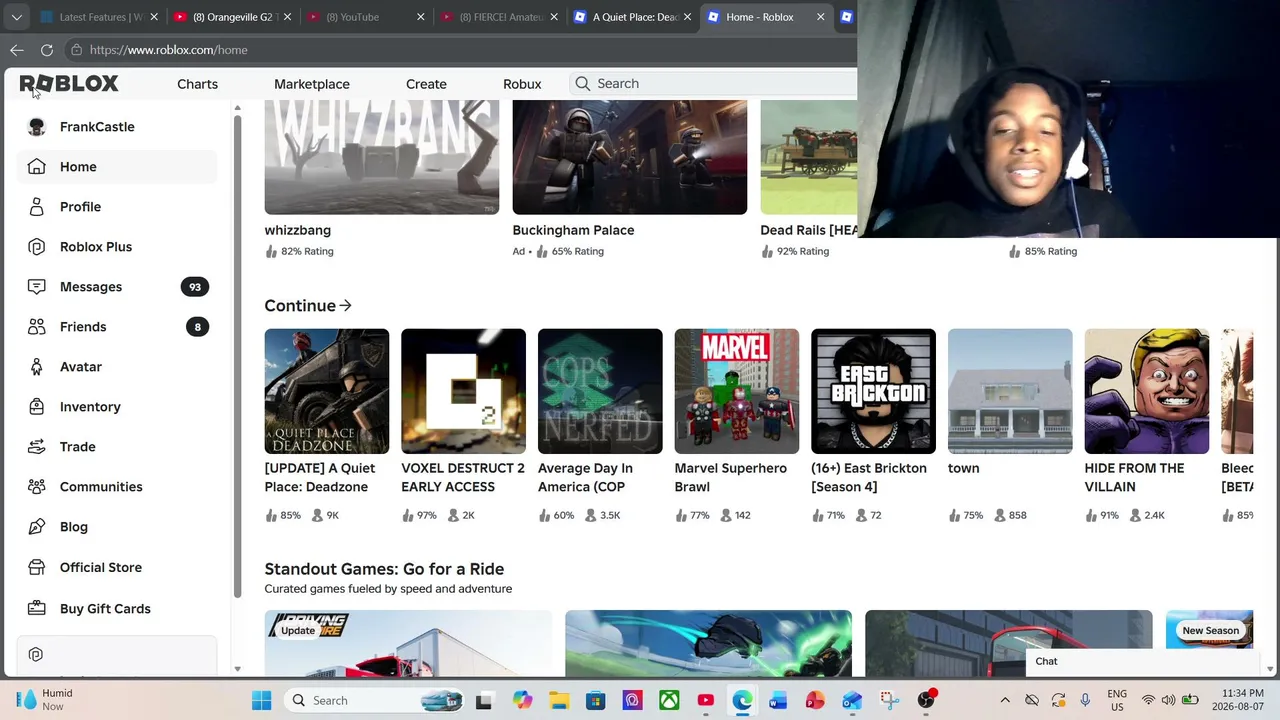Click the Buy Gift Cards card icon

point(37,608)
